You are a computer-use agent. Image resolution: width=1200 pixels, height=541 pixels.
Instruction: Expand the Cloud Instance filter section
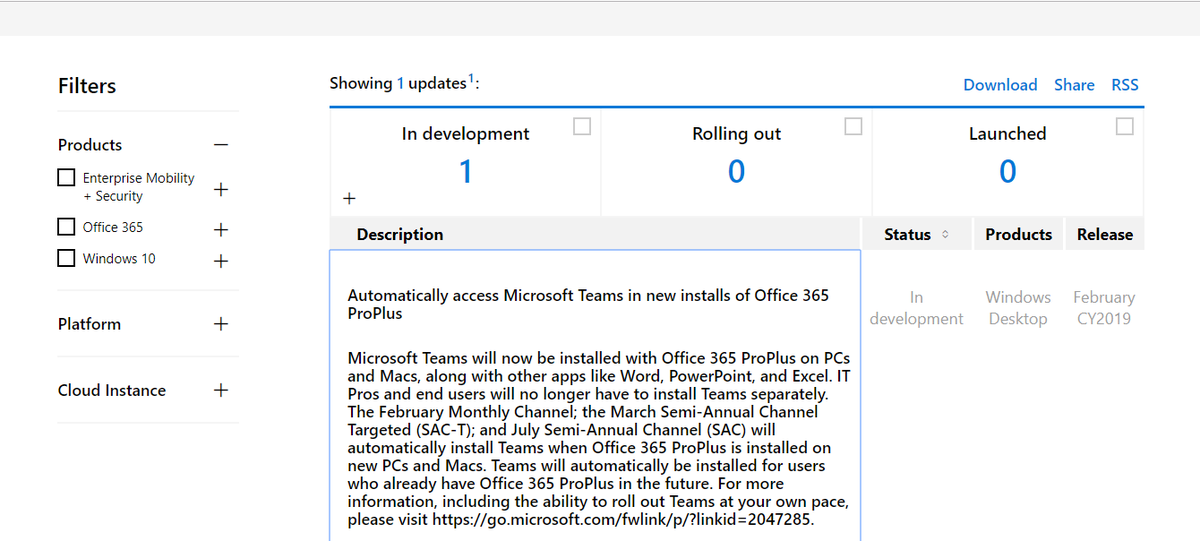(221, 390)
